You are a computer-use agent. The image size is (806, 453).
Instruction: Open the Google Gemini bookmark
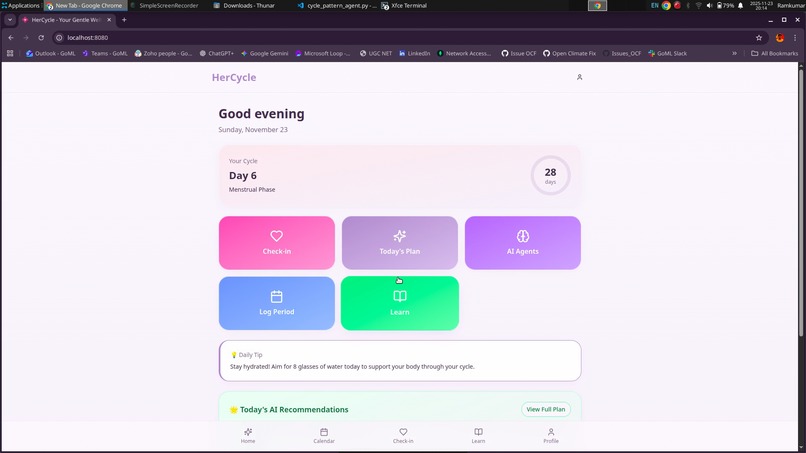pyautogui.click(x=265, y=53)
